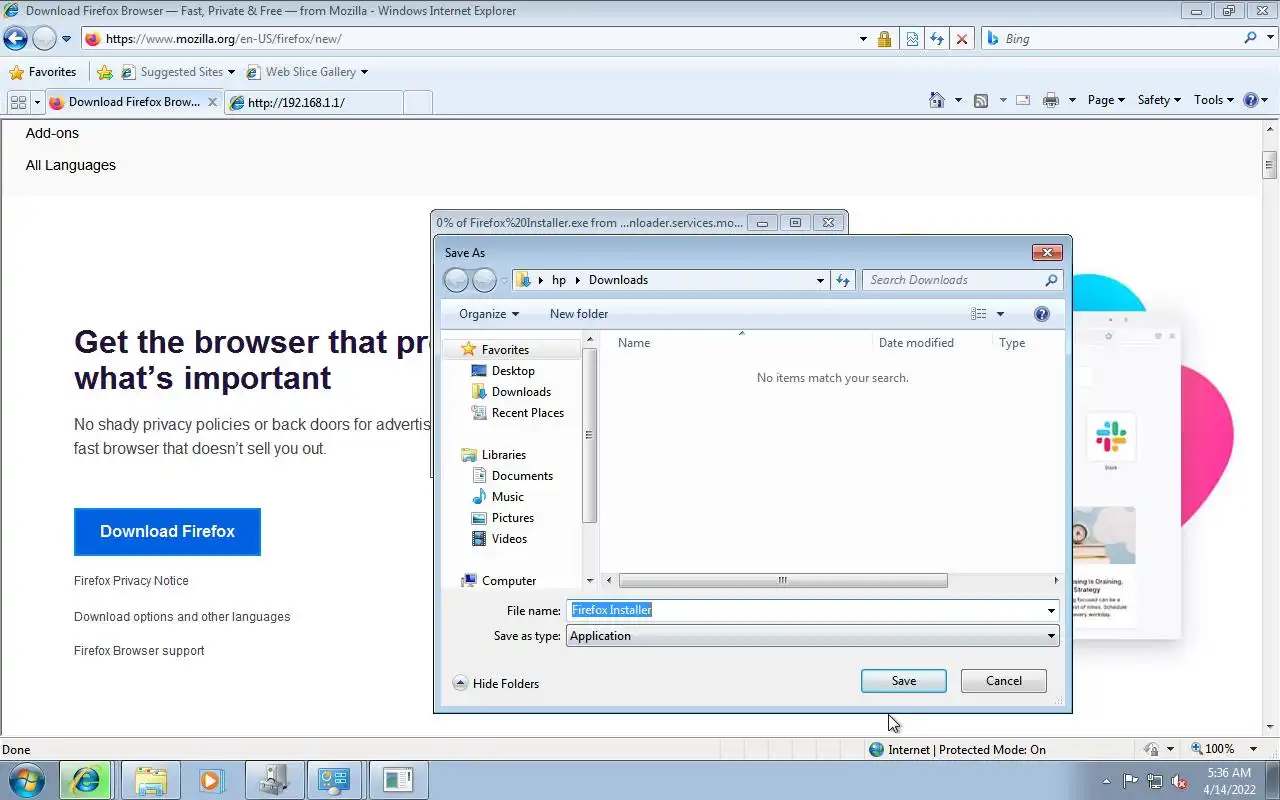Click the Quick Tabs grid icon

click(x=18, y=102)
